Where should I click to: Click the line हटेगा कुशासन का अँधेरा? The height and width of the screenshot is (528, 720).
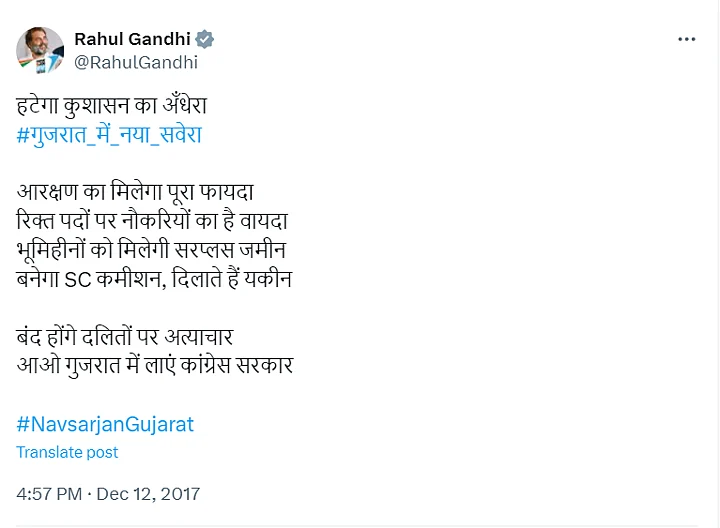click(x=118, y=105)
